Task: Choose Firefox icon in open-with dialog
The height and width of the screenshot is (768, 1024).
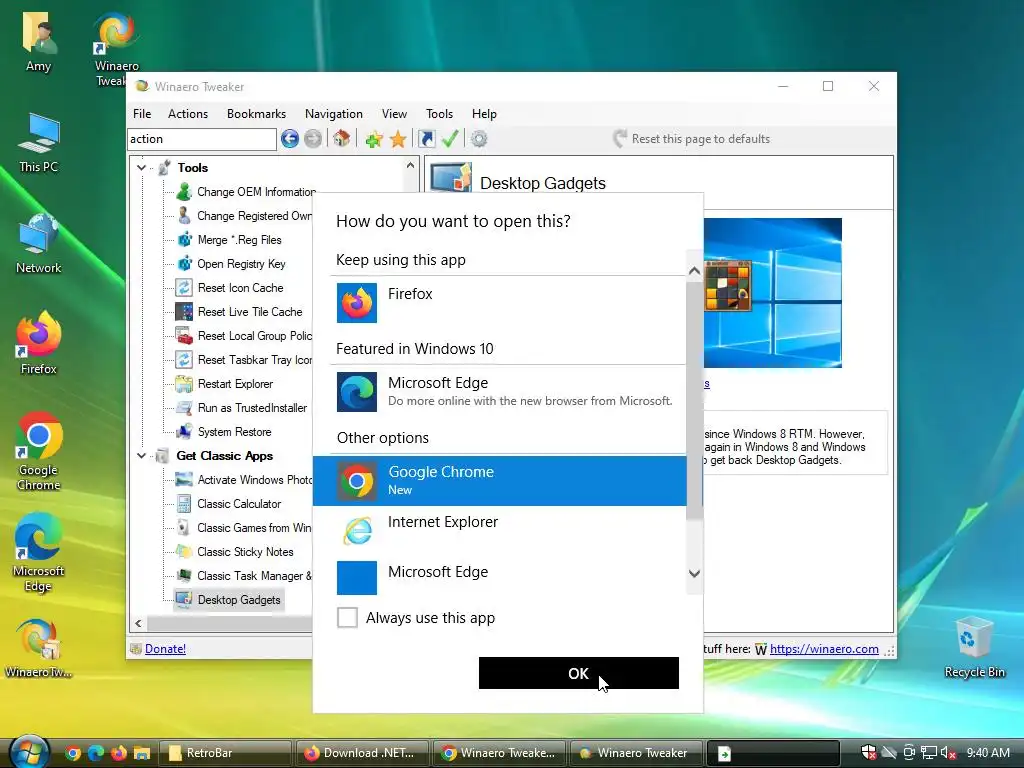Action: (x=357, y=302)
